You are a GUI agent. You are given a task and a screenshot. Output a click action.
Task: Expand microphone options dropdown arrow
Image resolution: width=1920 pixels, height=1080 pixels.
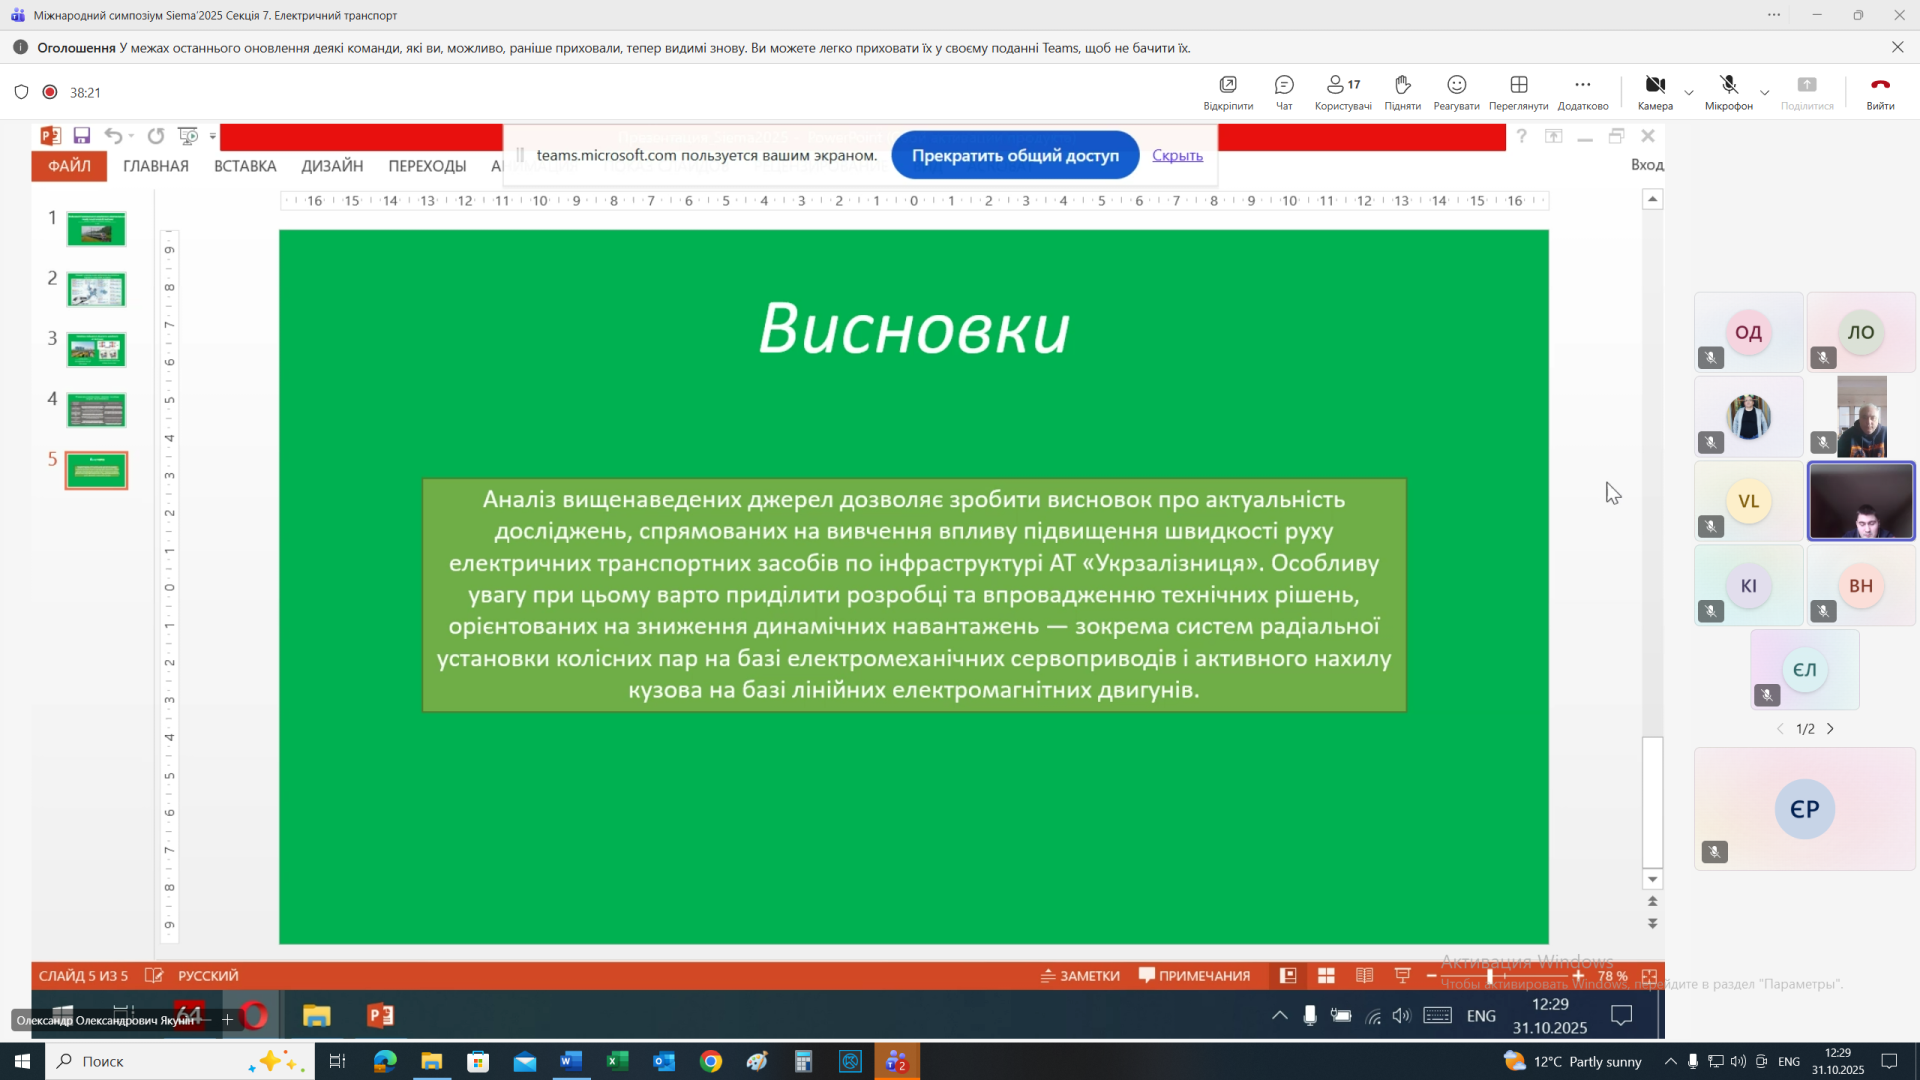coord(1765,93)
